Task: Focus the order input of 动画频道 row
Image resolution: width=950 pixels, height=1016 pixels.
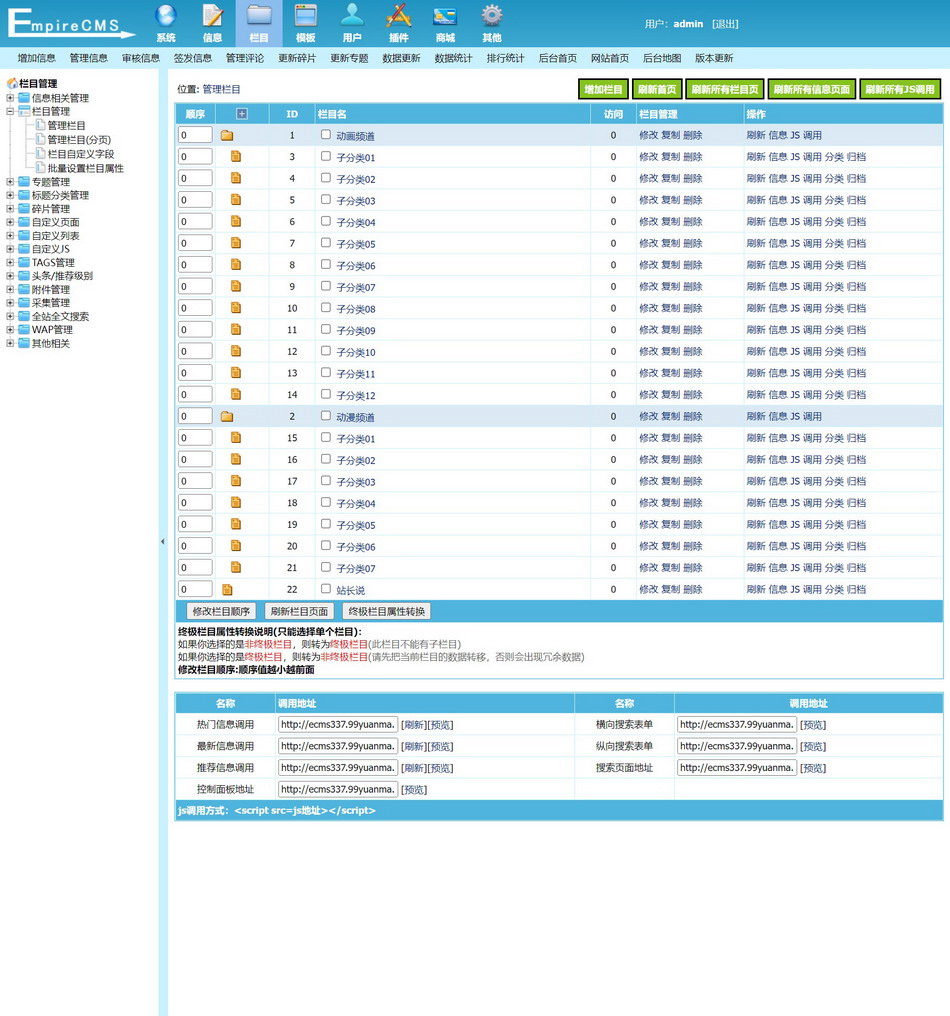Action: click(x=195, y=135)
